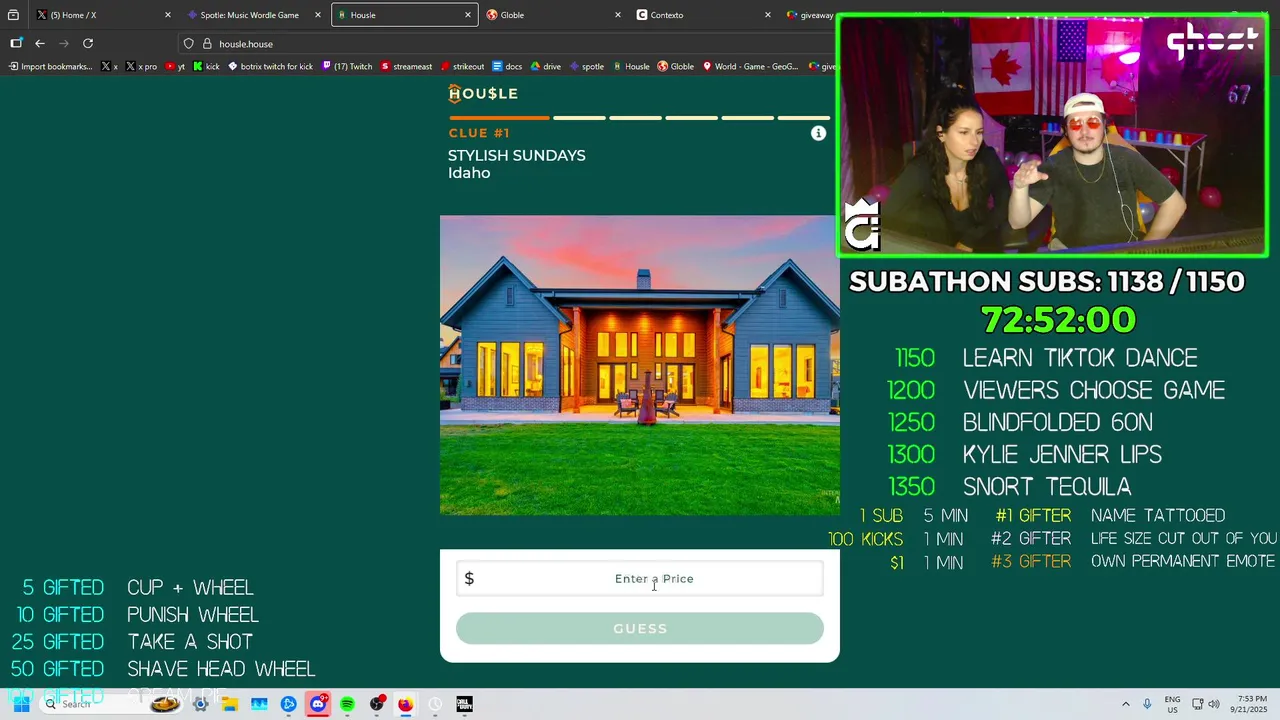
Task: Open the 'x pro' bookmark
Action: [x=141, y=67]
